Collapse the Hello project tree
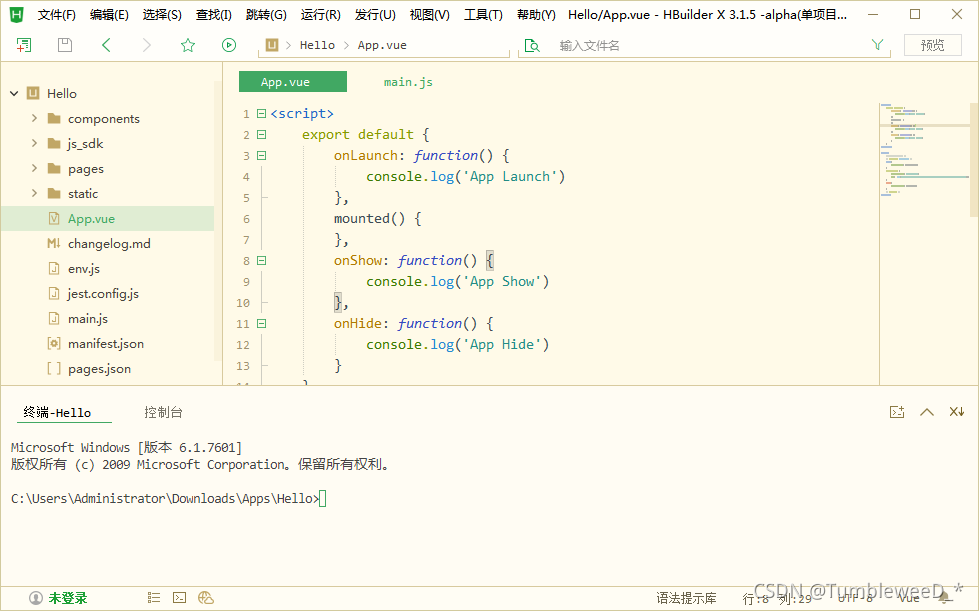979x611 pixels. (x=13, y=93)
